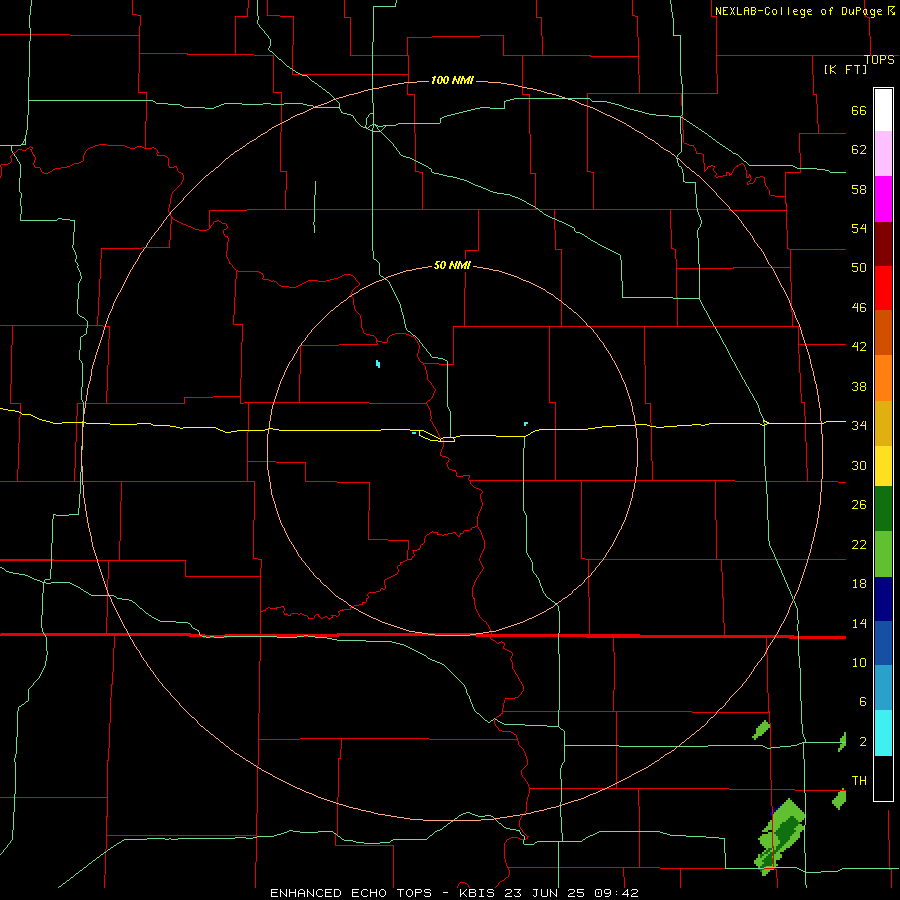
Task: Select the bright red legend swatch
Action: [883, 288]
